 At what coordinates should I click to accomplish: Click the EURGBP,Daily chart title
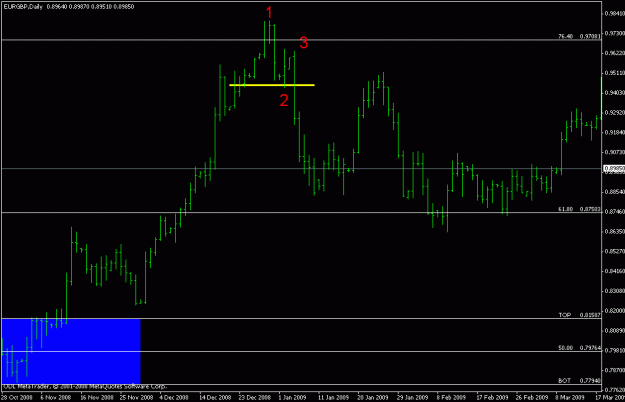coord(23,7)
